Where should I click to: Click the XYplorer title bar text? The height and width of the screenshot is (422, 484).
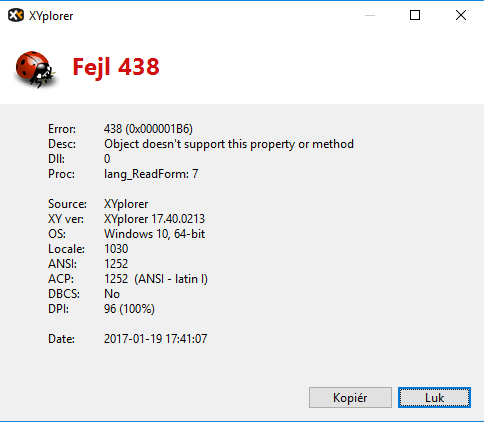pyautogui.click(x=51, y=16)
